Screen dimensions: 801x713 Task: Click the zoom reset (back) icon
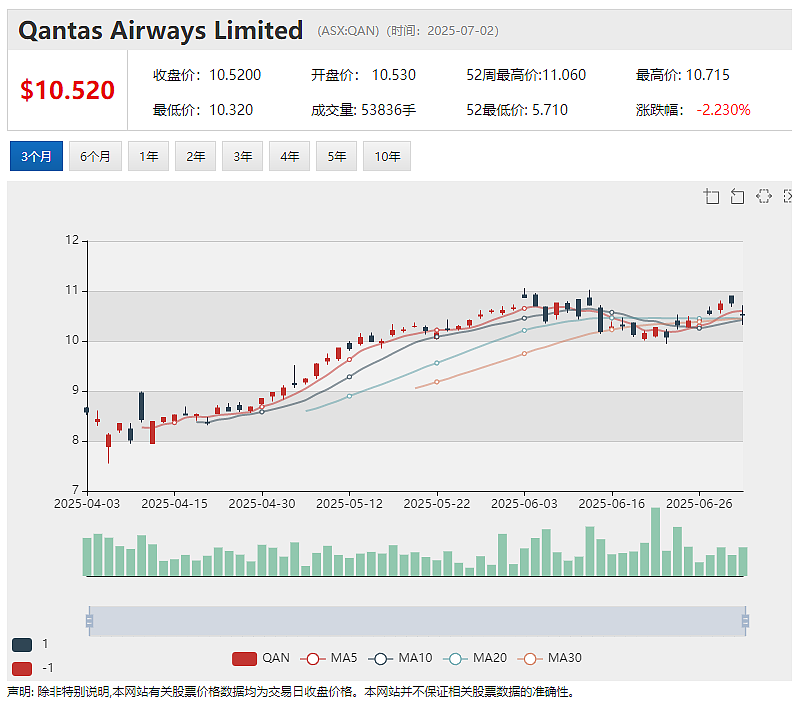pos(737,197)
